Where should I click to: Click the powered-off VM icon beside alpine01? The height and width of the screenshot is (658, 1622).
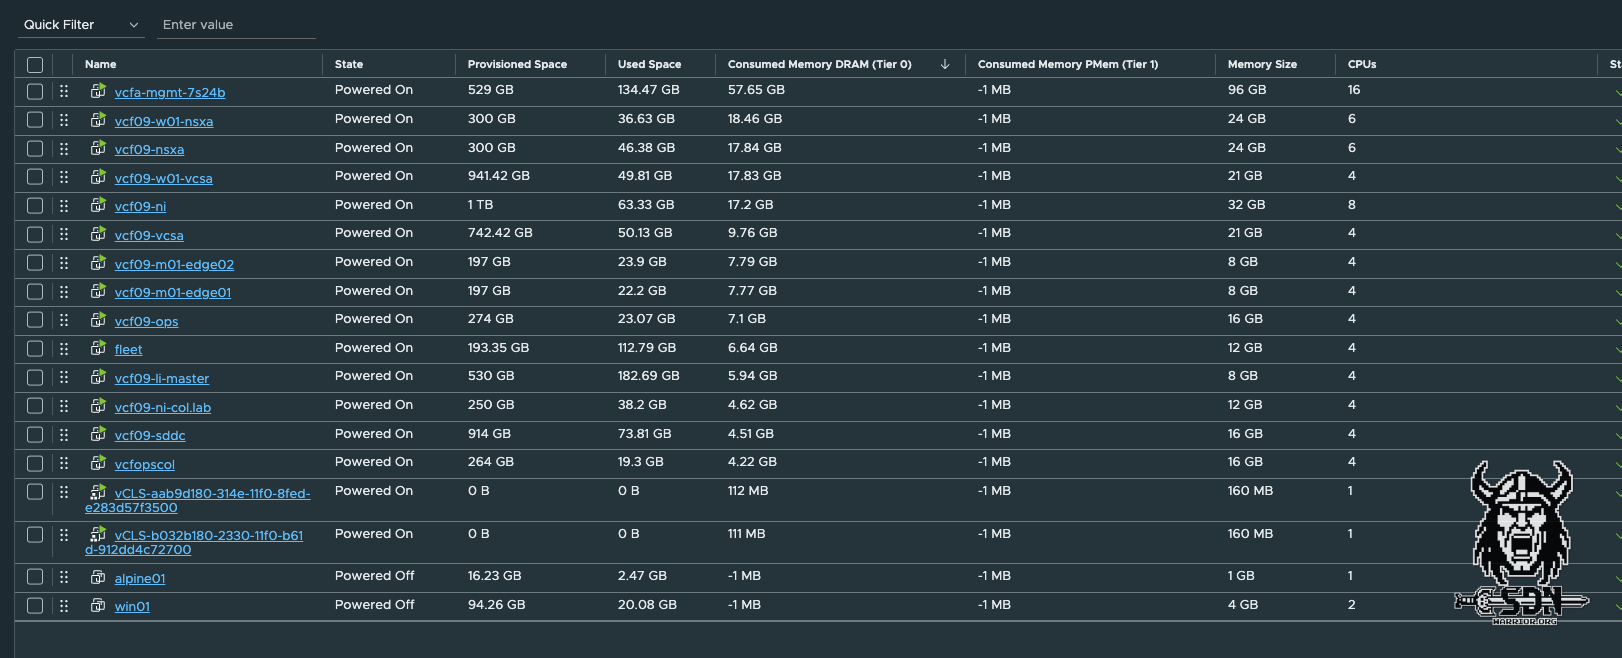[98, 577]
